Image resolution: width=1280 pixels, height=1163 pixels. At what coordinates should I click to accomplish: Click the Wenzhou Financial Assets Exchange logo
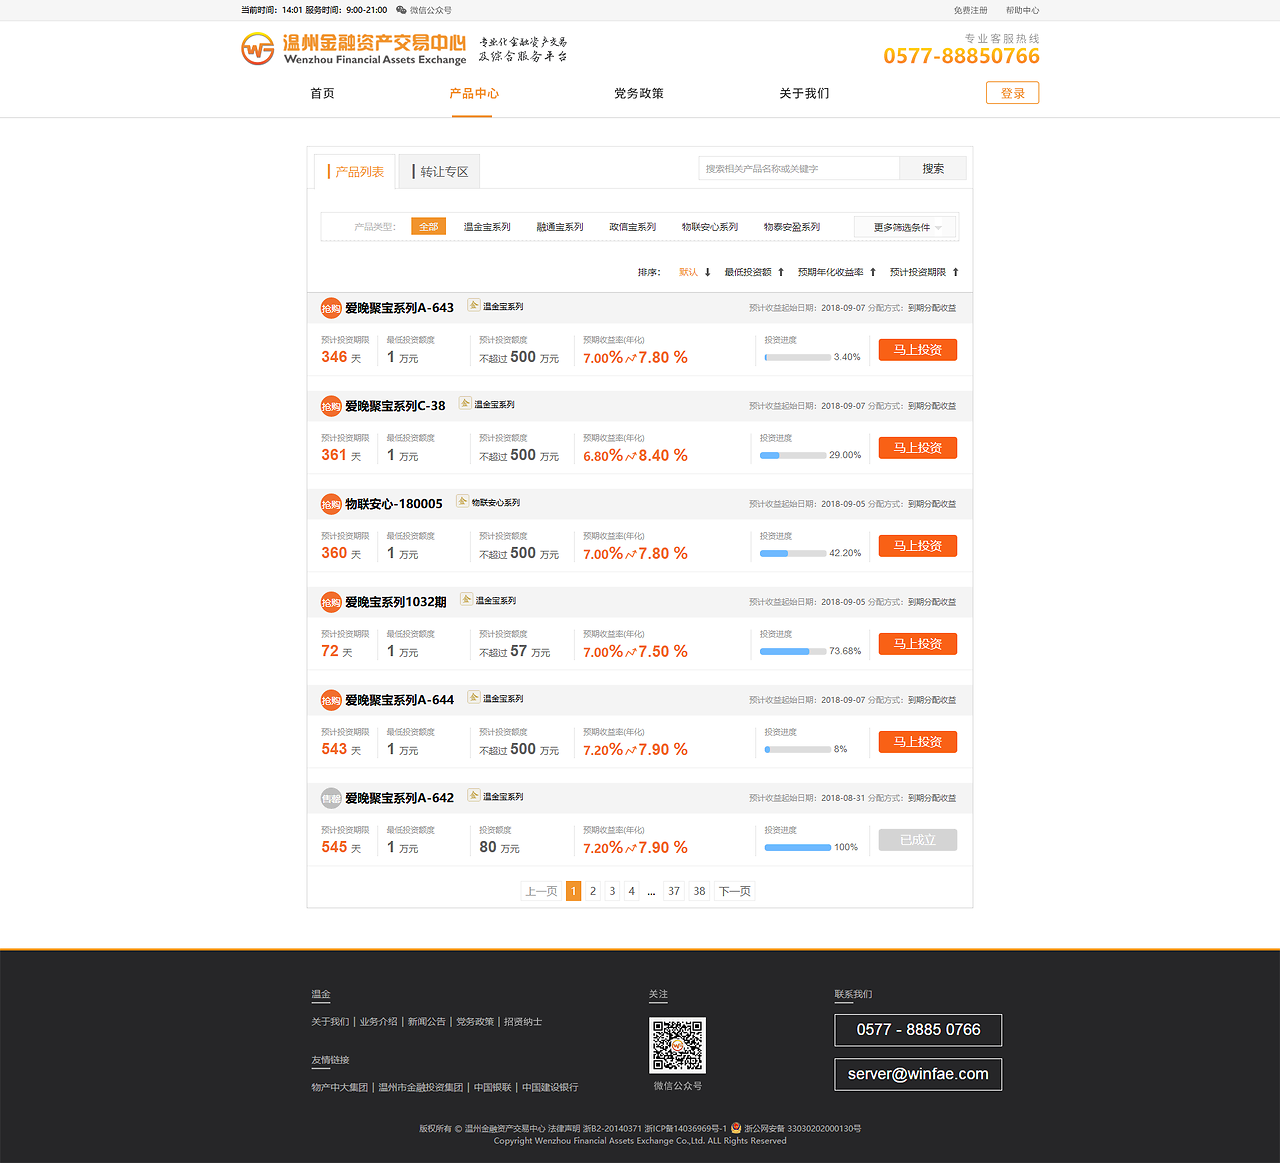coord(355,49)
